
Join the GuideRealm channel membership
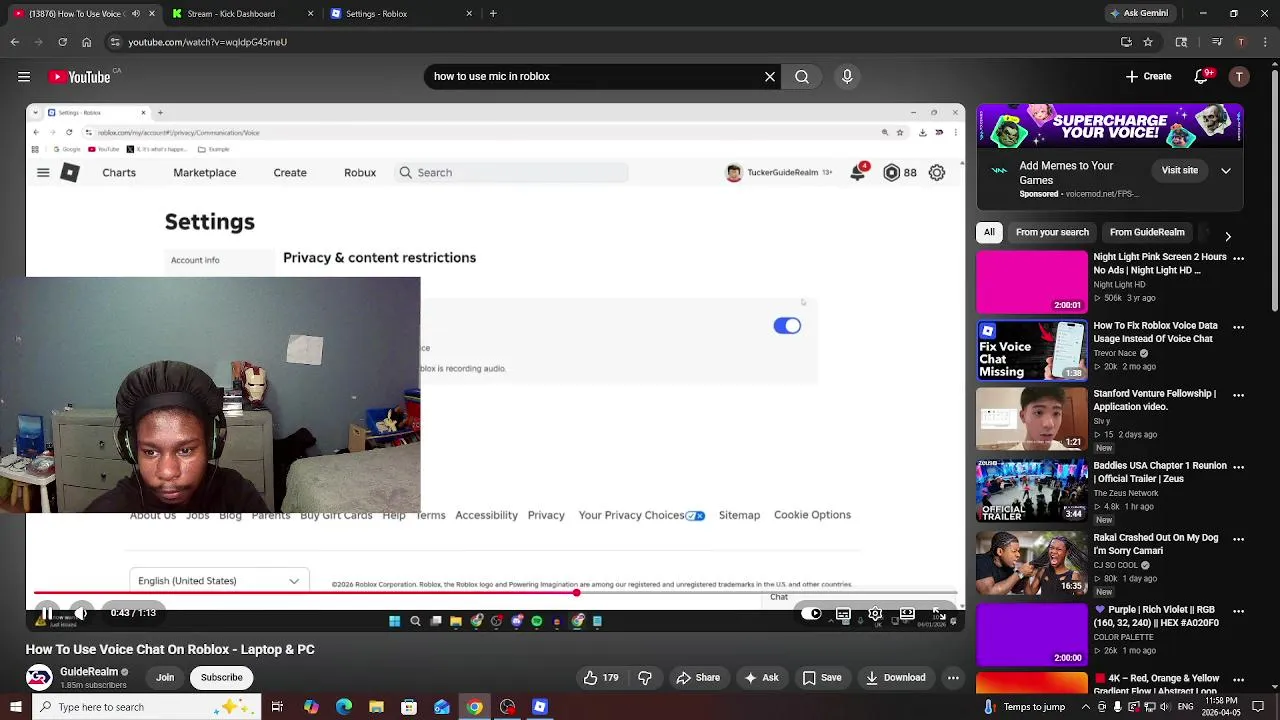pyautogui.click(x=165, y=677)
